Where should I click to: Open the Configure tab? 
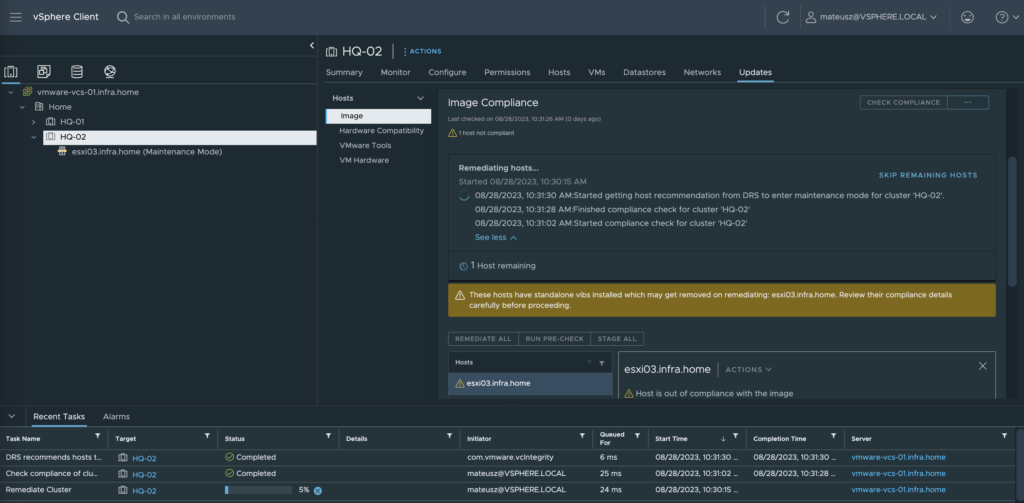click(447, 73)
